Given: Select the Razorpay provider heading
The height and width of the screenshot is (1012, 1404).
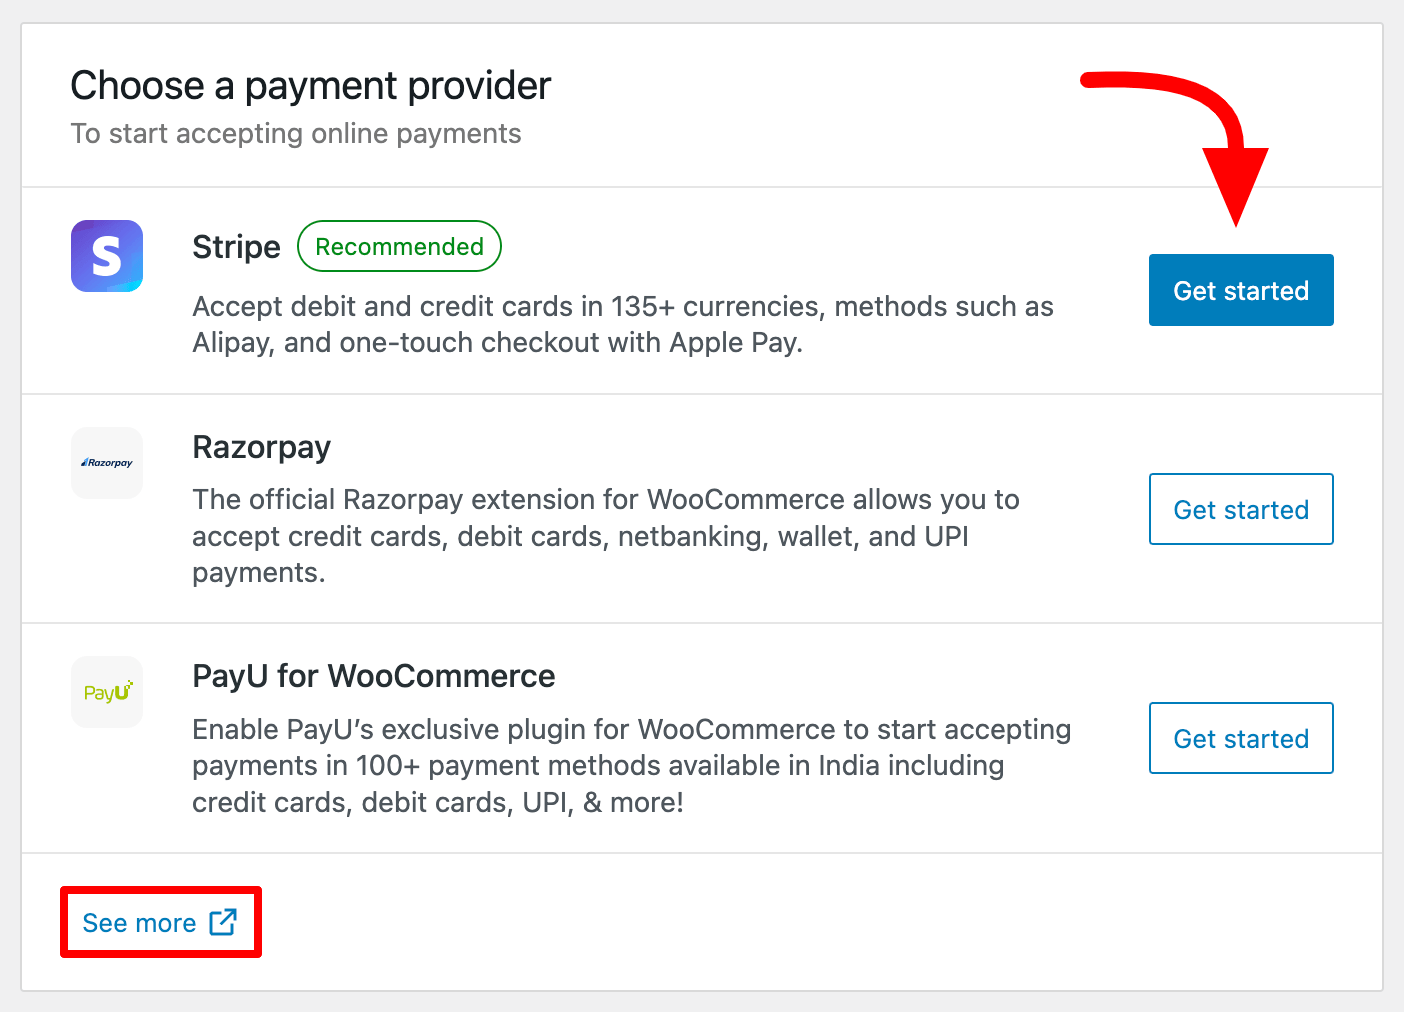Looking at the screenshot, I should tap(261, 448).
